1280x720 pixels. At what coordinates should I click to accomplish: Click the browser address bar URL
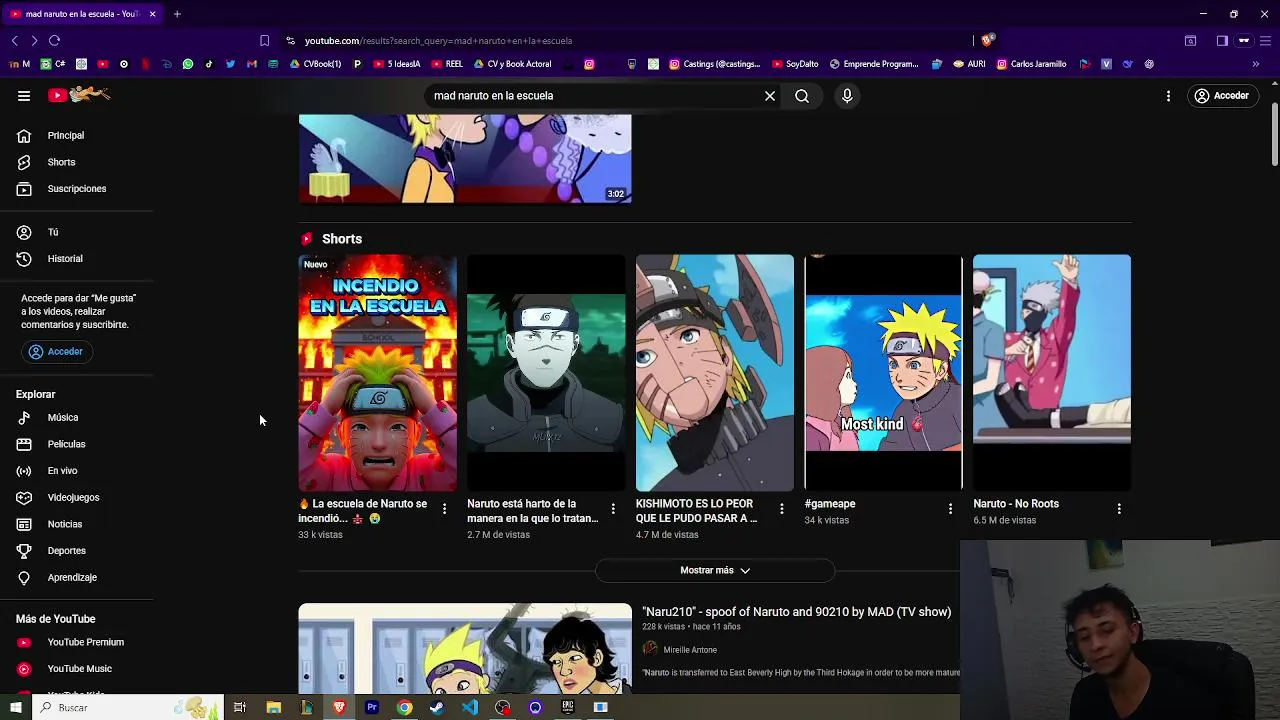[438, 41]
